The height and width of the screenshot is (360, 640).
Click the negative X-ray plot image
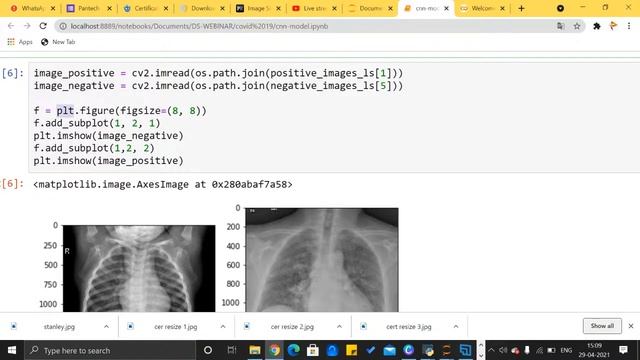tap(139, 268)
